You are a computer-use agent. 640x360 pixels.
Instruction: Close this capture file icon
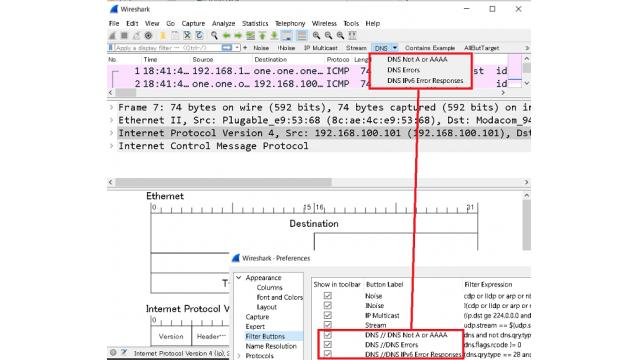[187, 36]
